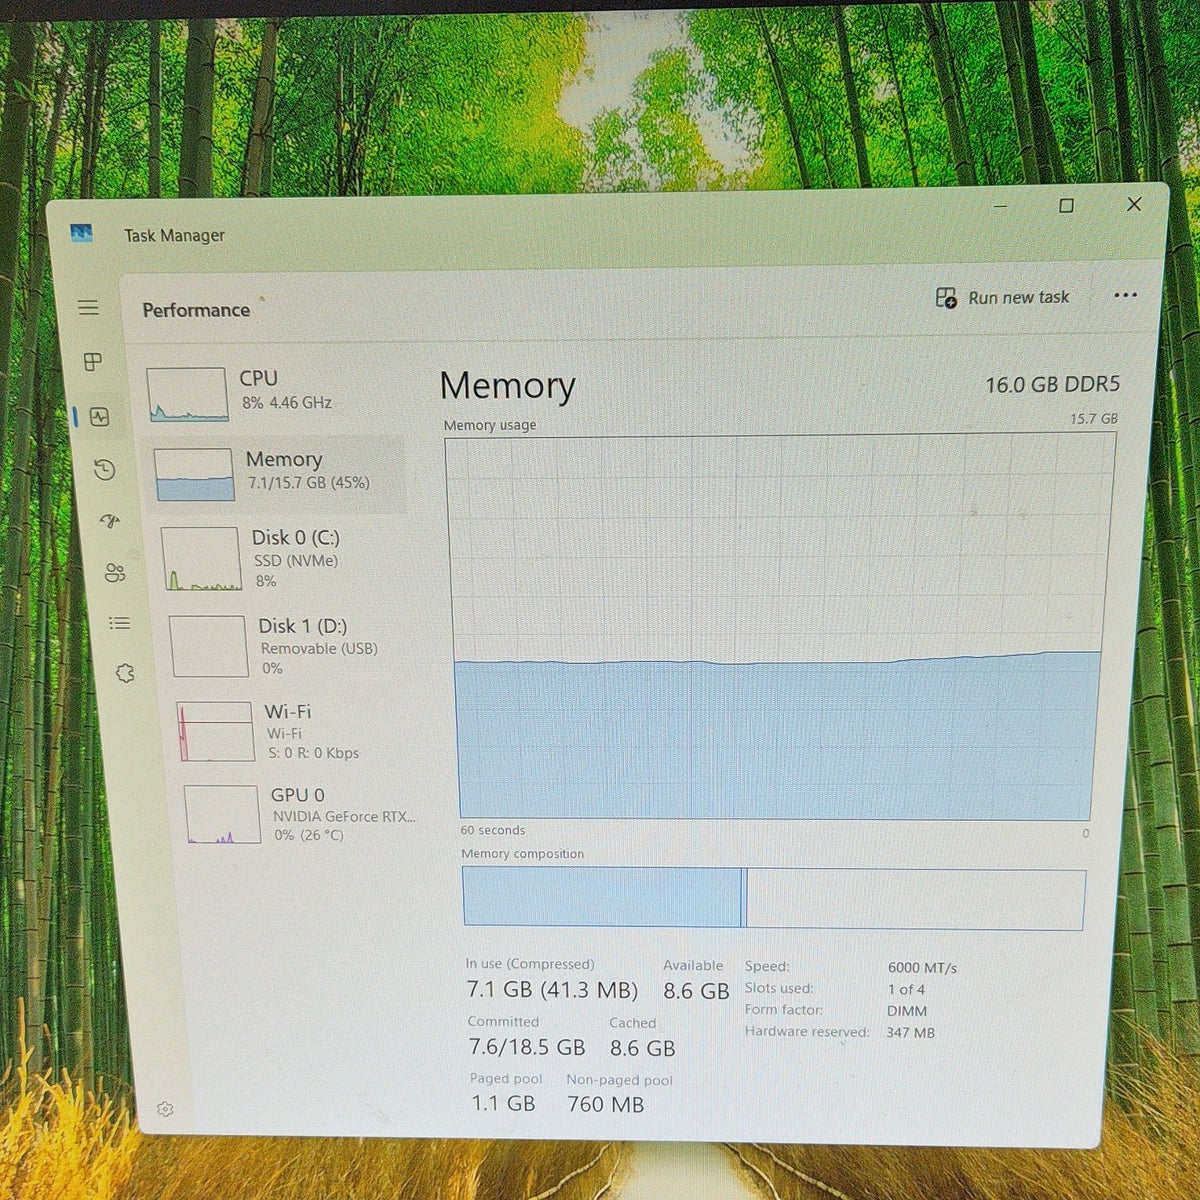Click the Committed value '7.6/18.5 GB'
The image size is (1200, 1200).
[x=527, y=1047]
